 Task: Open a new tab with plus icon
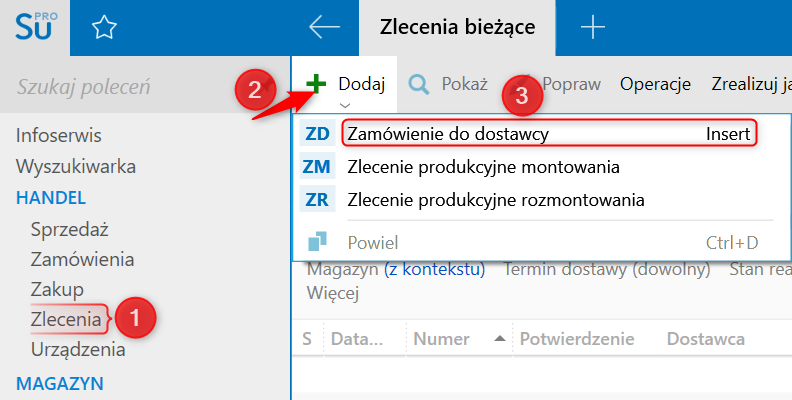point(593,28)
